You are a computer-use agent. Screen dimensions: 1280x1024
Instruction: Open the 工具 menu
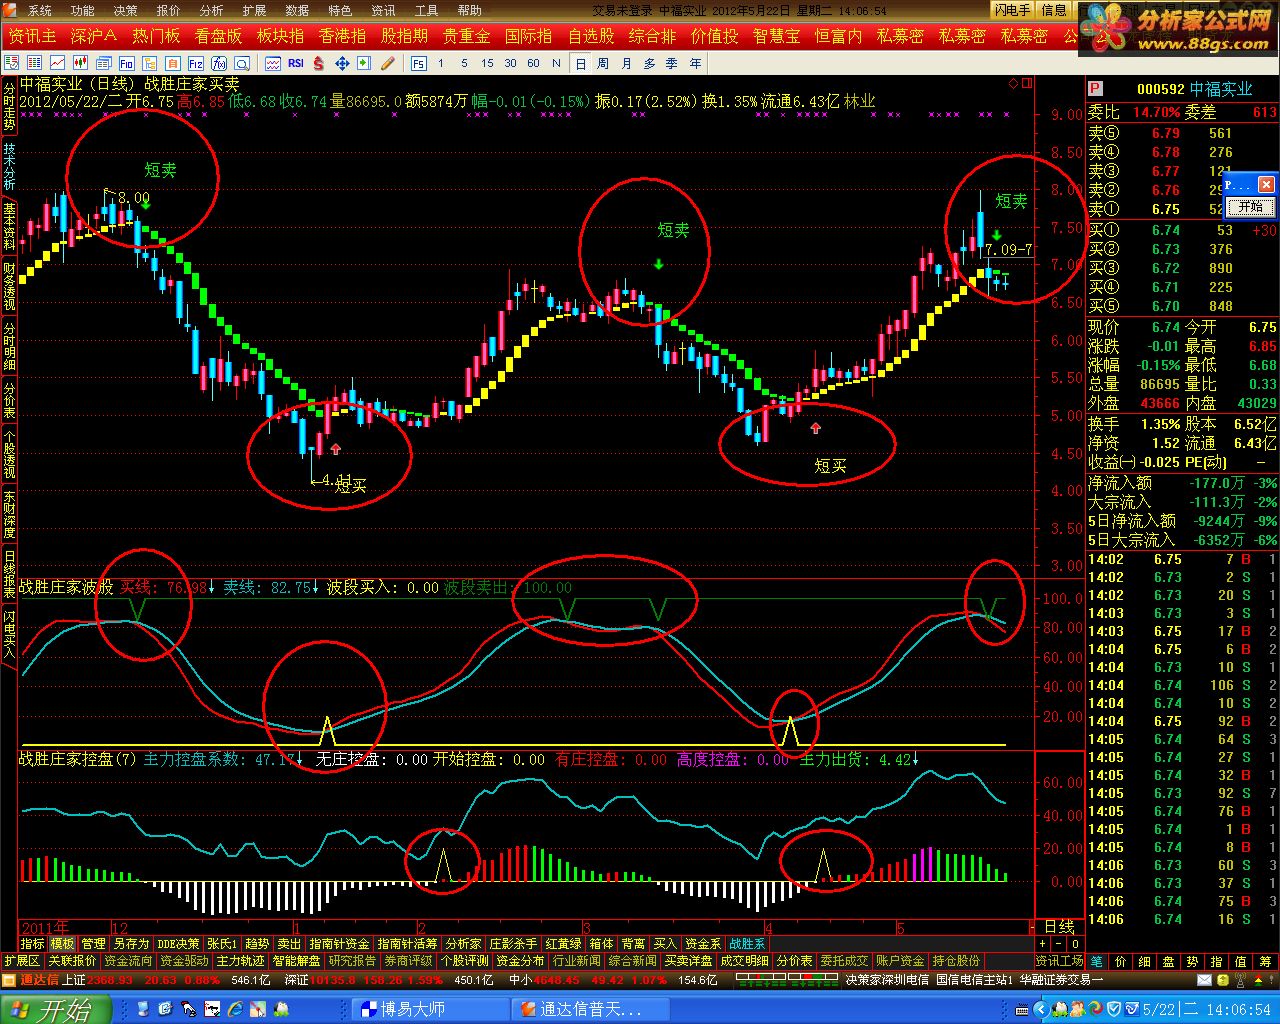click(426, 10)
